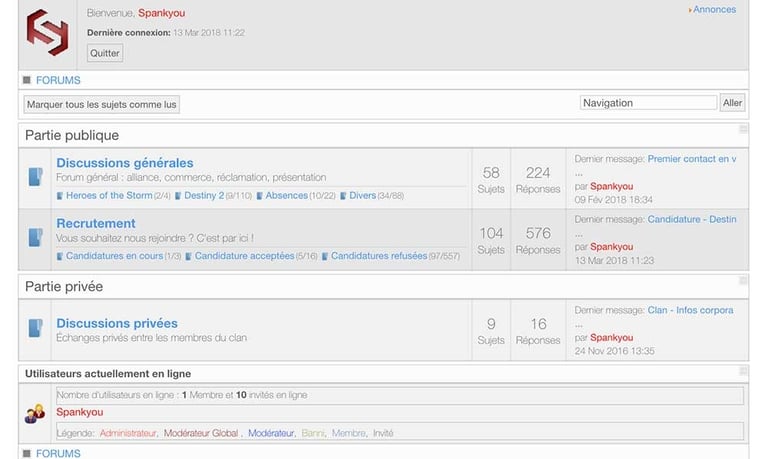Open Candidatures refusées subforum
This screenshot has height=459, width=768.
tap(379, 256)
